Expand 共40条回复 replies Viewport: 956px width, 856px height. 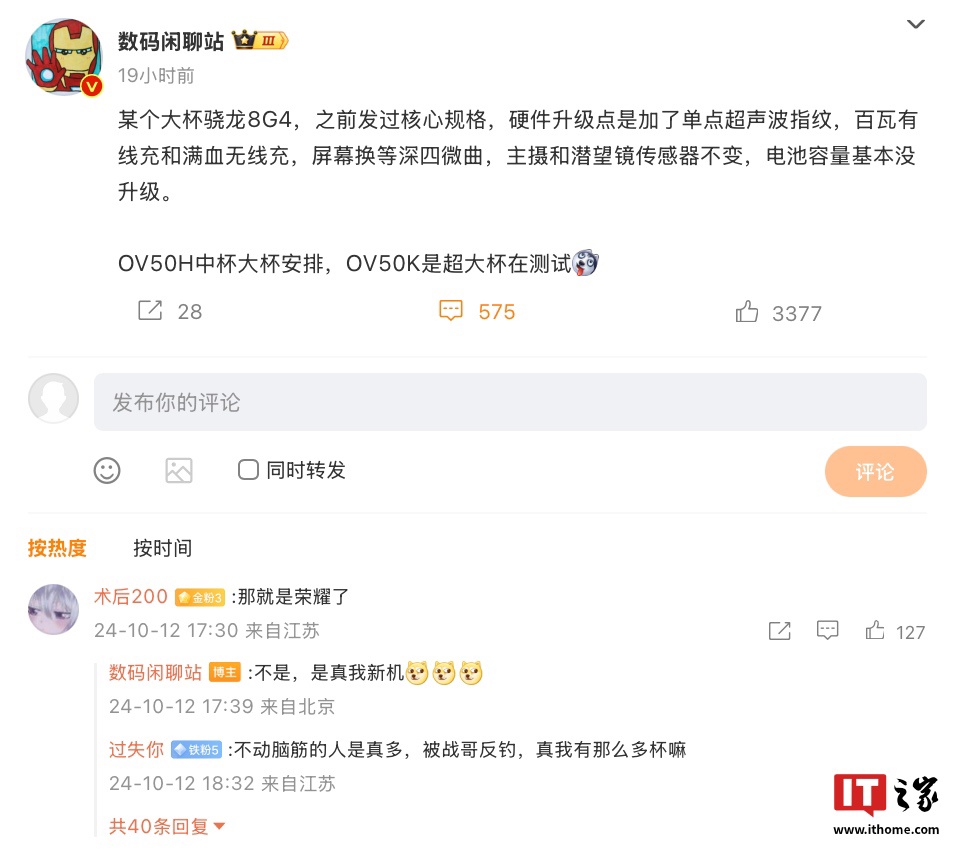[167, 827]
